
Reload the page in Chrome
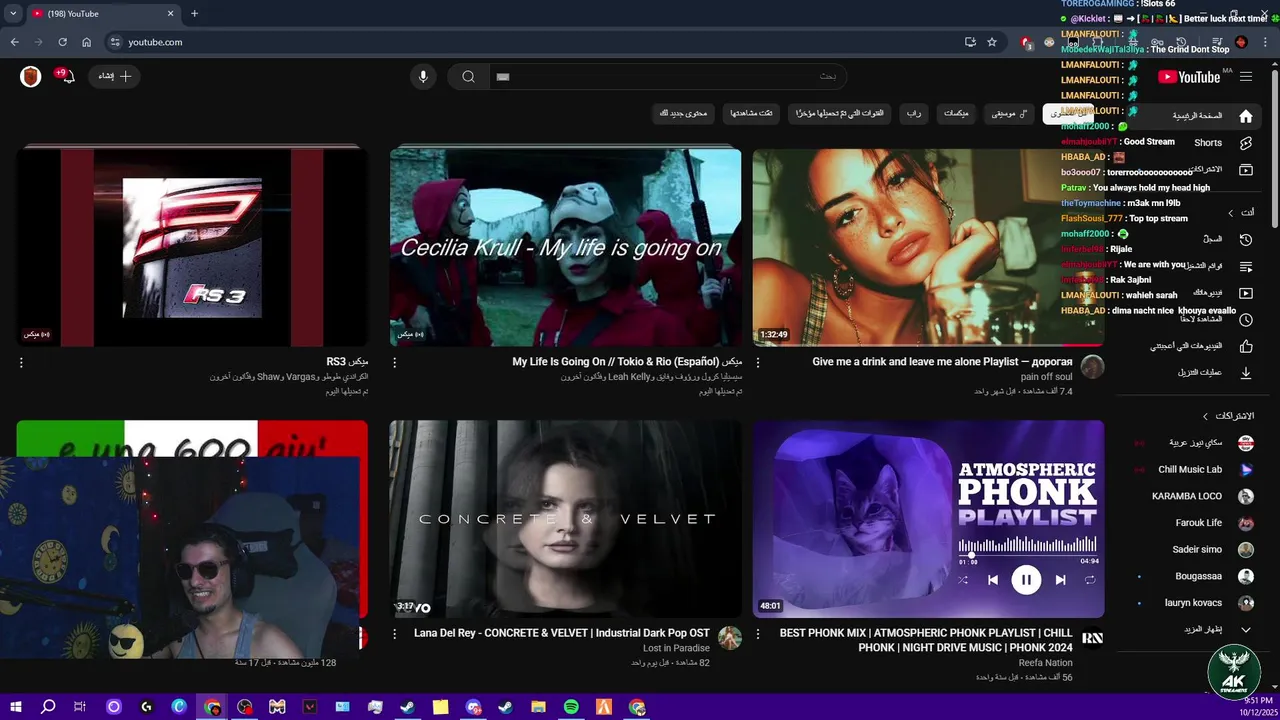click(62, 42)
